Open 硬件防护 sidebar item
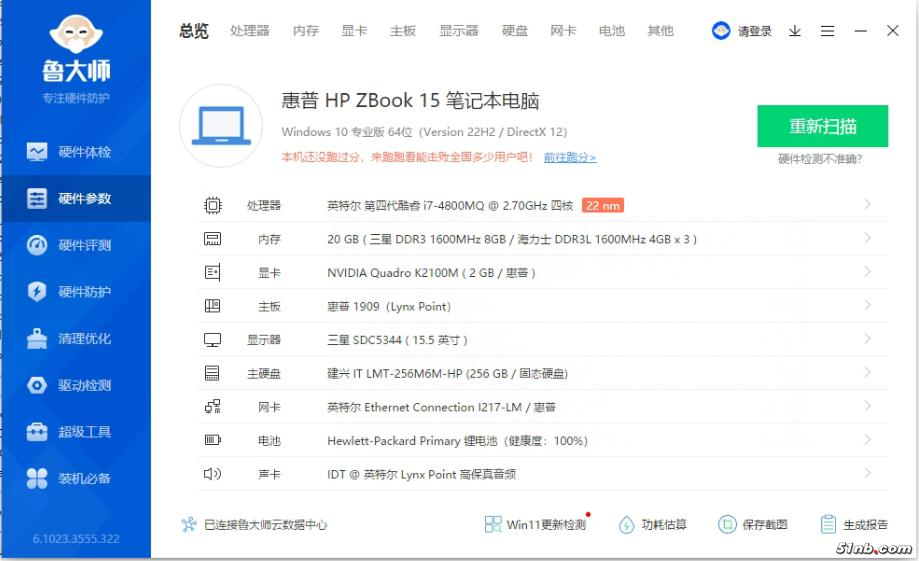The image size is (919, 561). pyautogui.click(x=75, y=292)
